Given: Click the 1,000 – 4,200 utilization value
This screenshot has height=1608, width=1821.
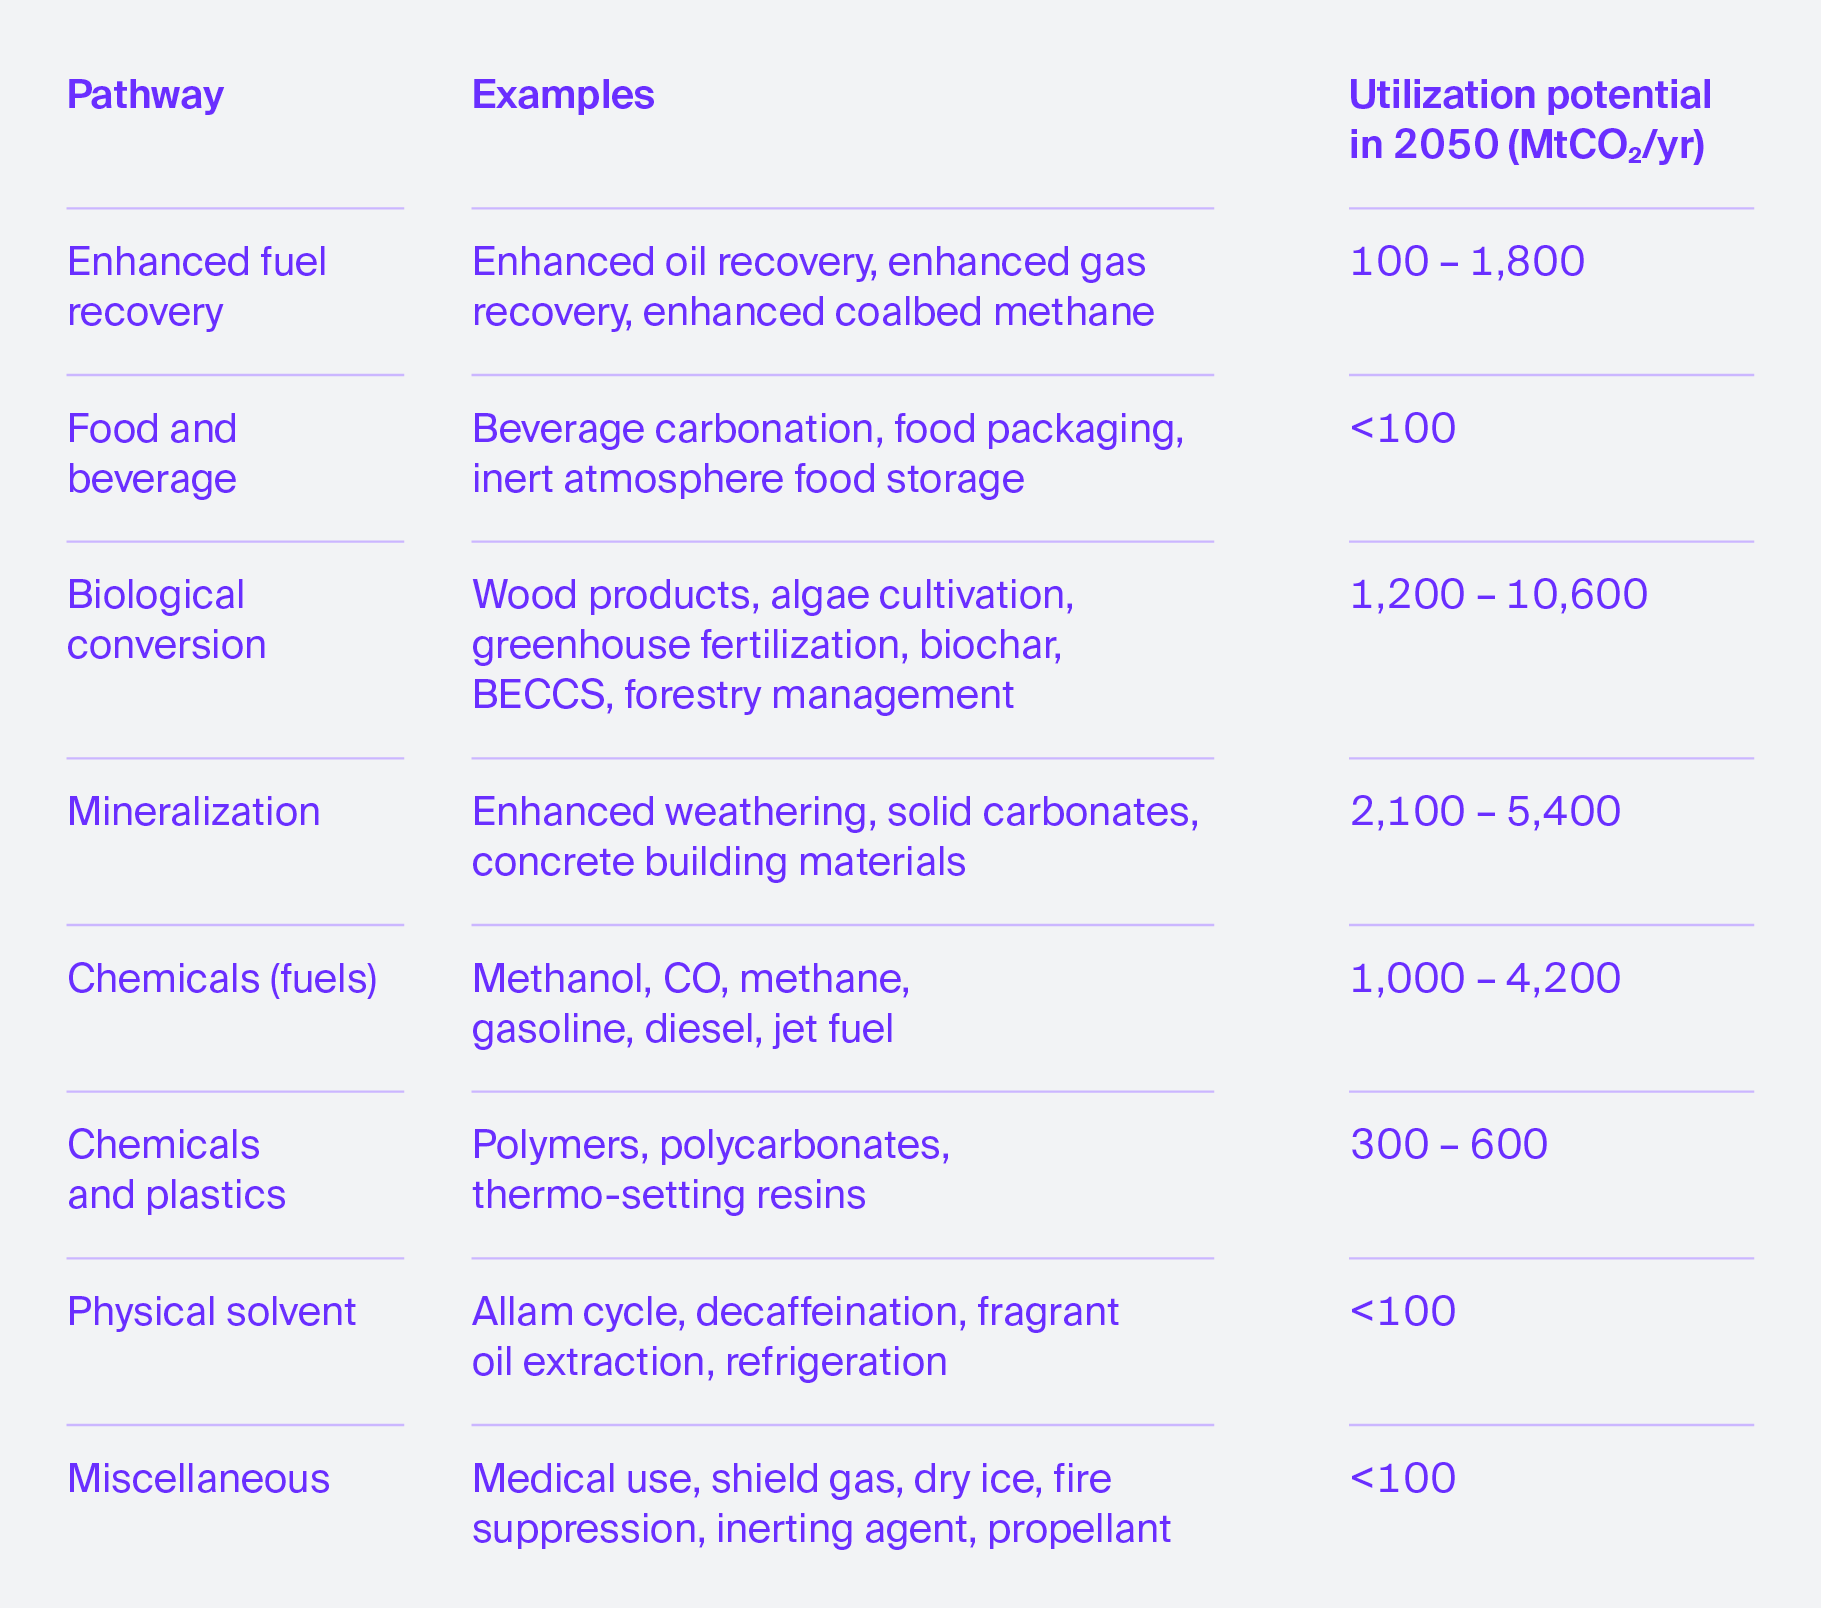Looking at the screenshot, I should pos(1485,979).
